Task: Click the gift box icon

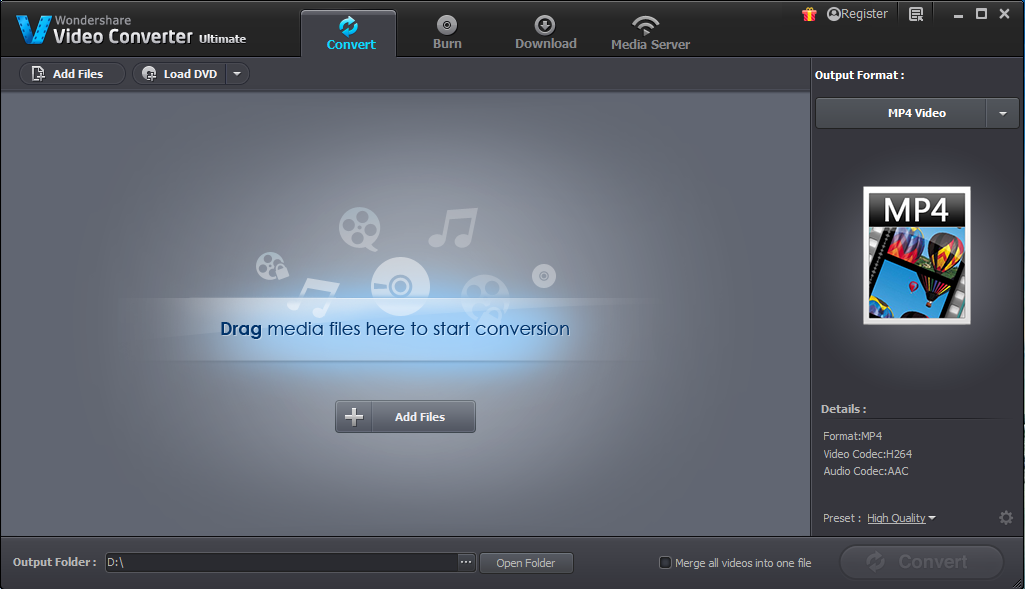Action: tap(809, 14)
